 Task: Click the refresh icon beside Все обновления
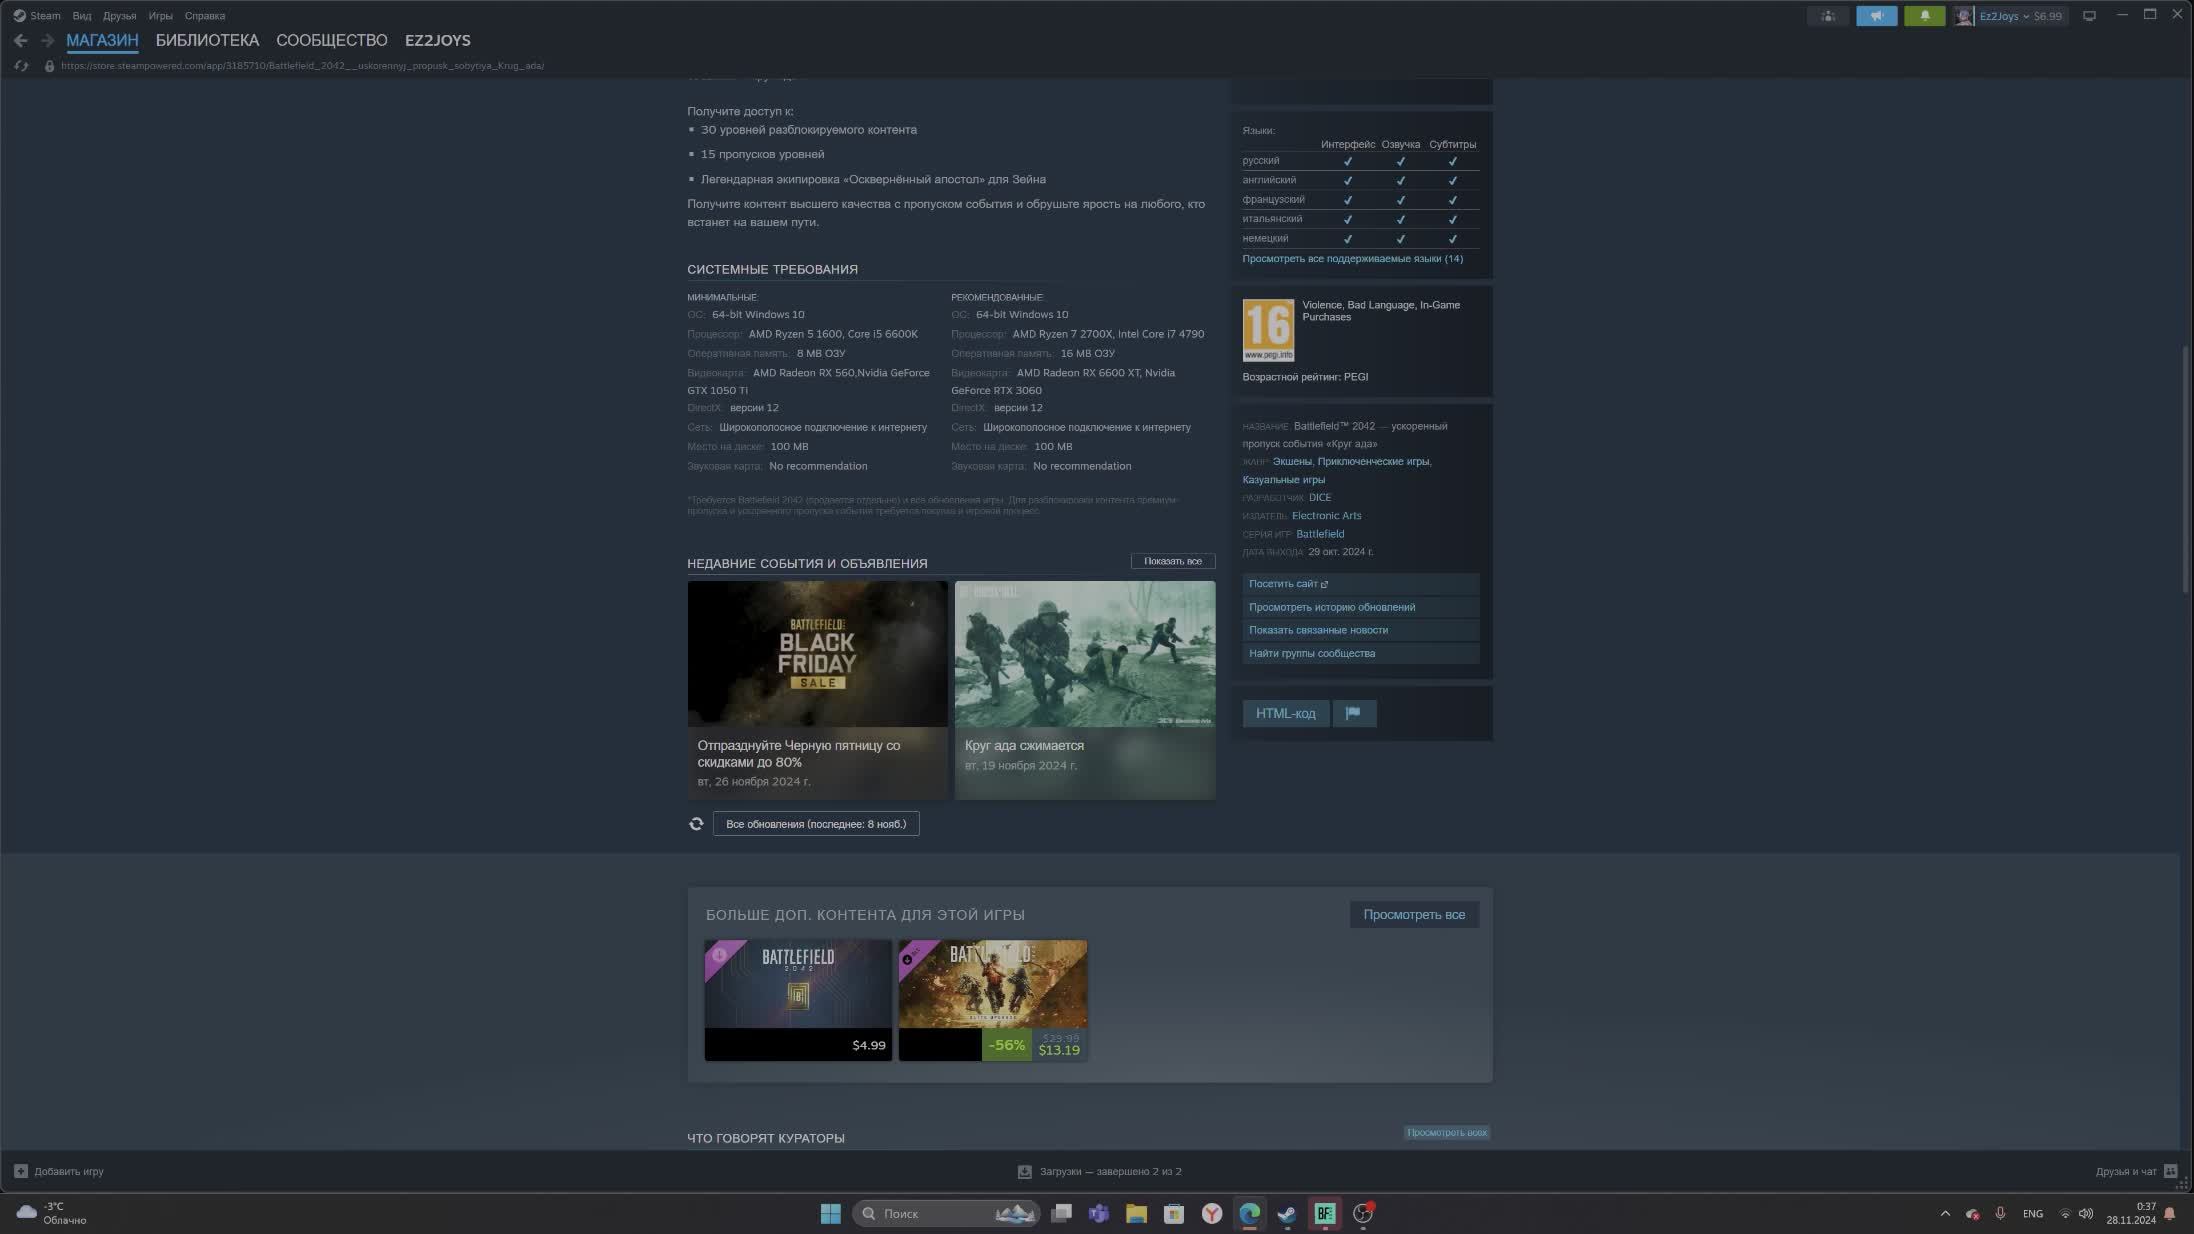click(x=696, y=824)
